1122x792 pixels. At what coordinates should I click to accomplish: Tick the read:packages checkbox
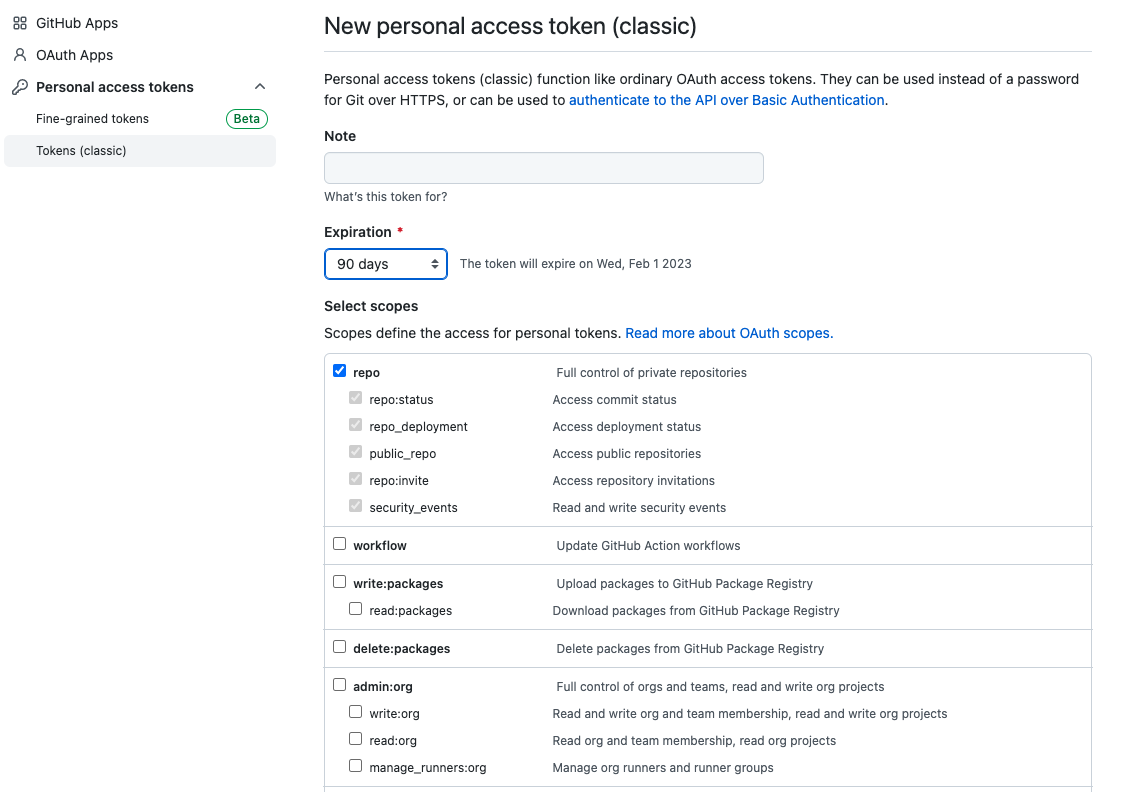pyautogui.click(x=356, y=609)
